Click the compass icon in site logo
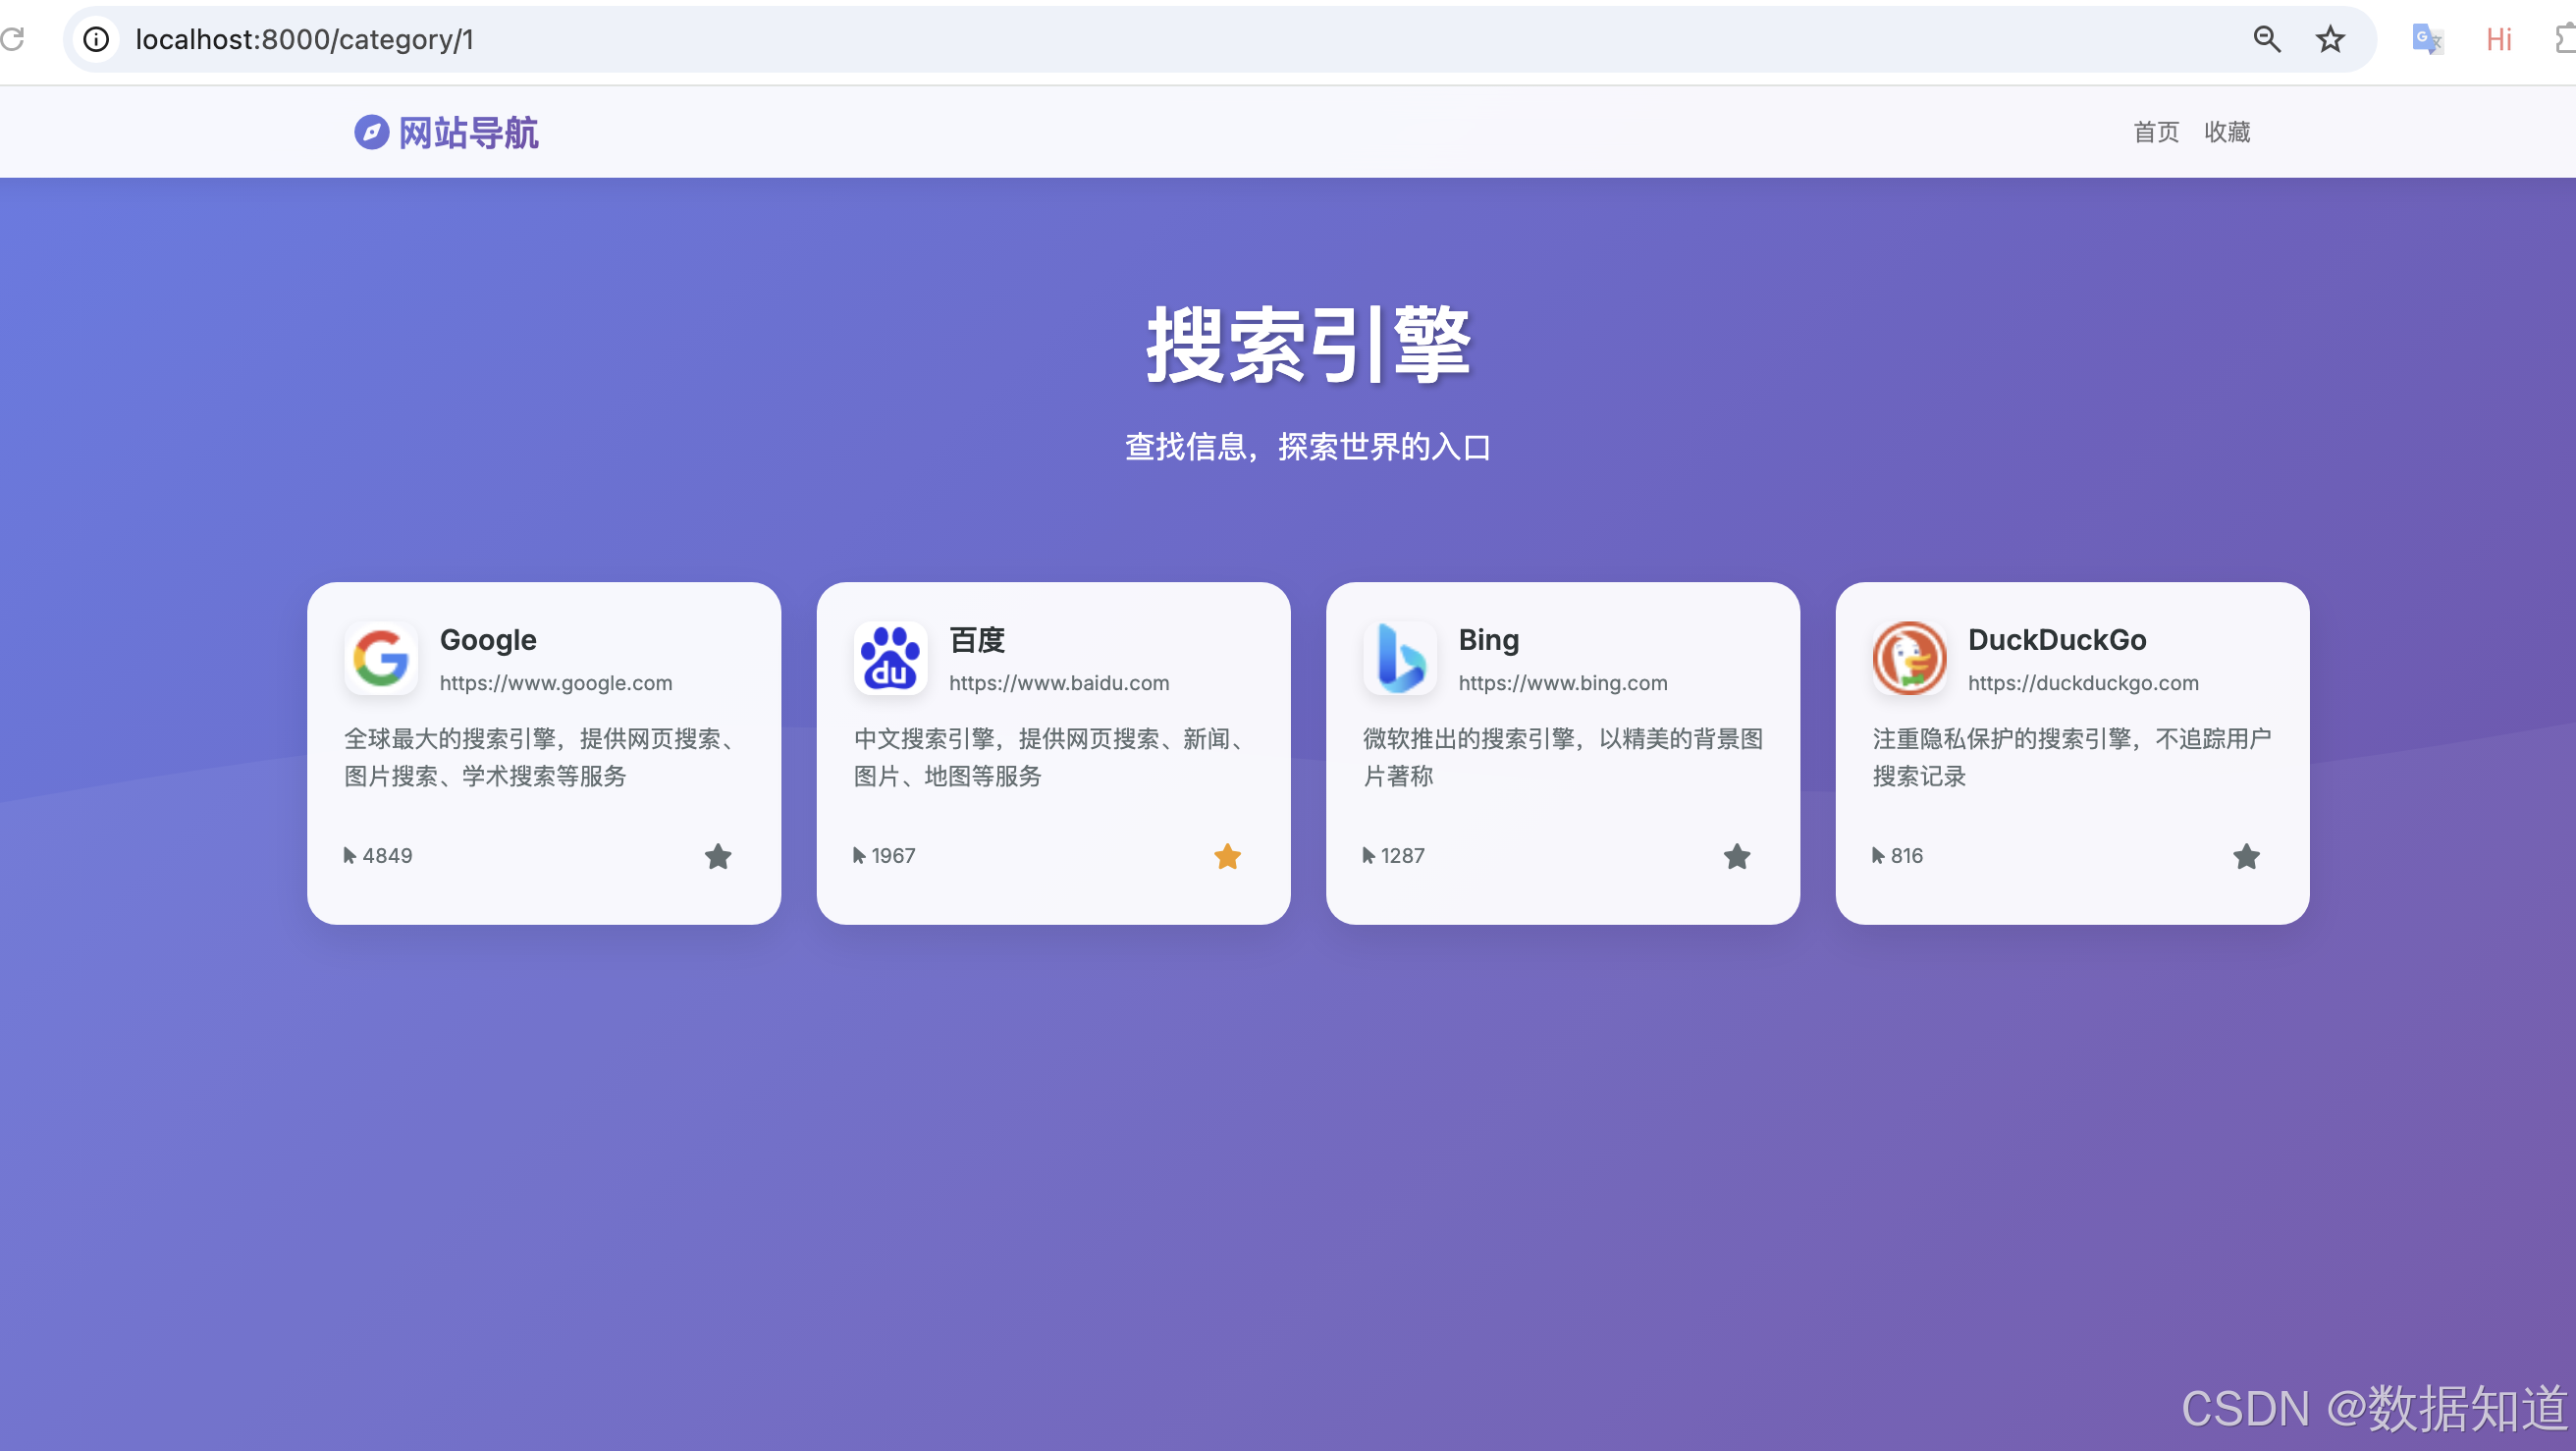The width and height of the screenshot is (2576, 1451). click(x=371, y=132)
